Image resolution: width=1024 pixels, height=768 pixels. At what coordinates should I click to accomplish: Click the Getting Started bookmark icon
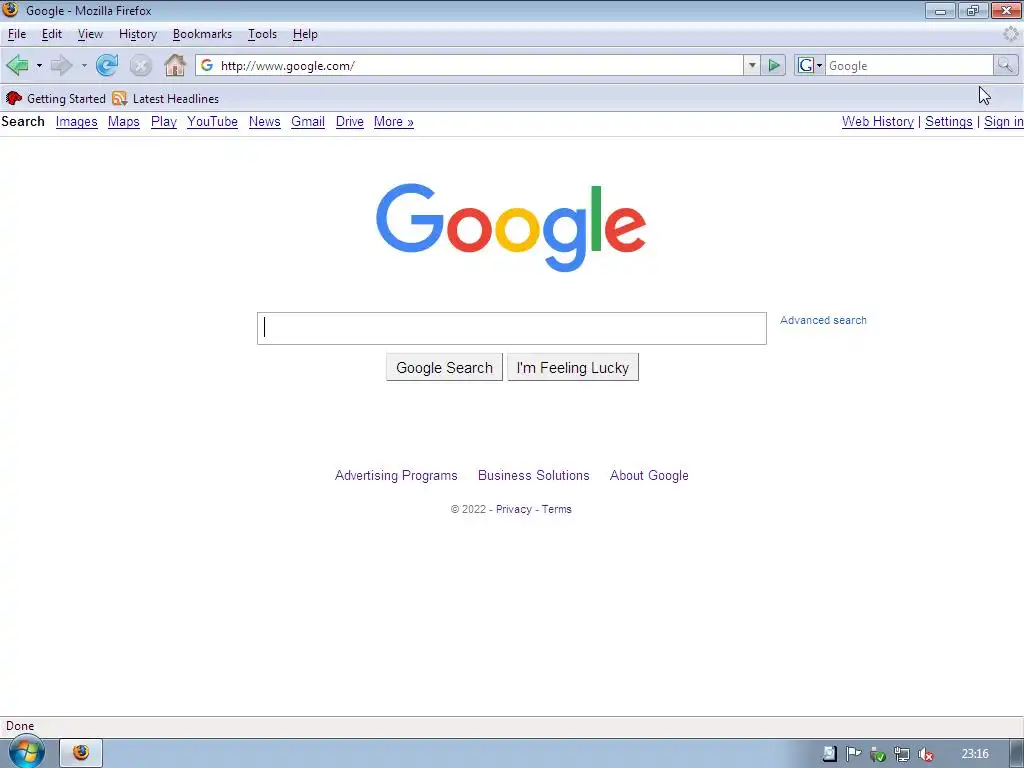[14, 99]
